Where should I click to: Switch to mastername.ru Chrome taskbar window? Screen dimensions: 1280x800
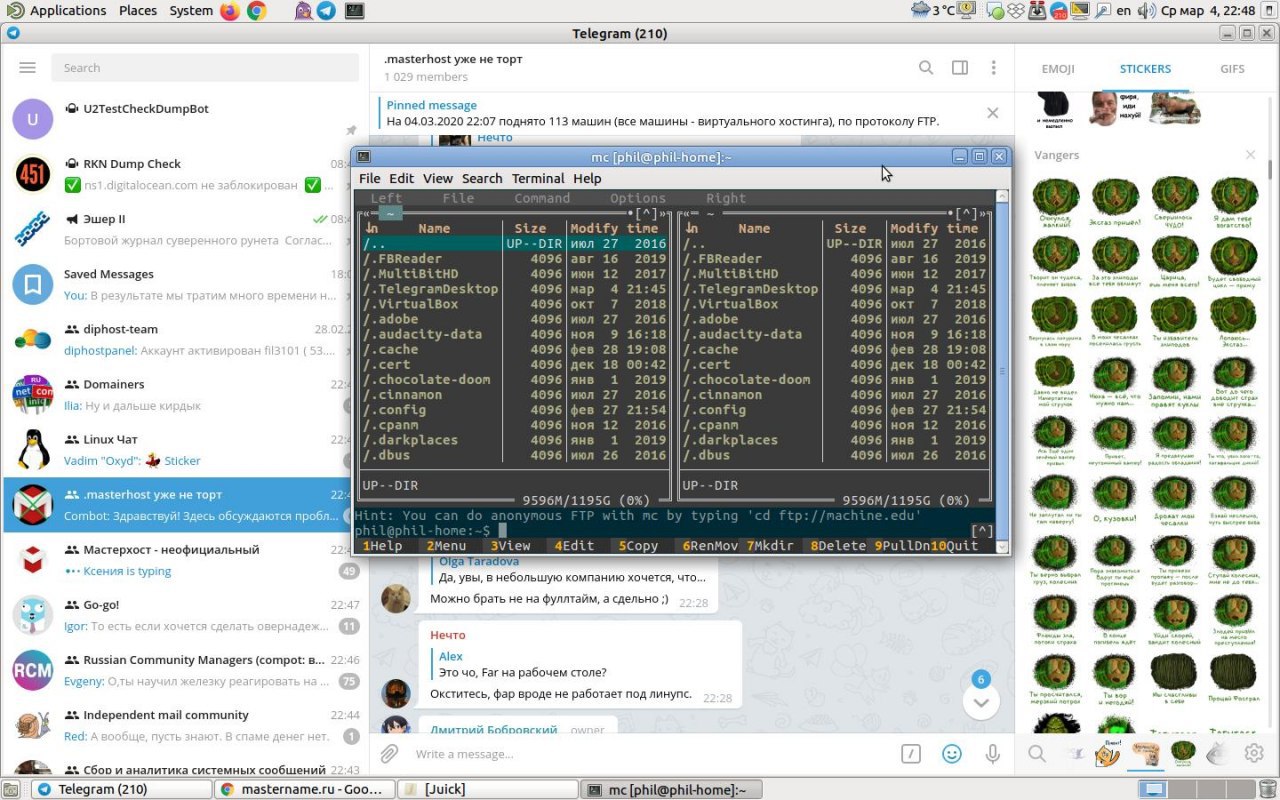(303, 789)
